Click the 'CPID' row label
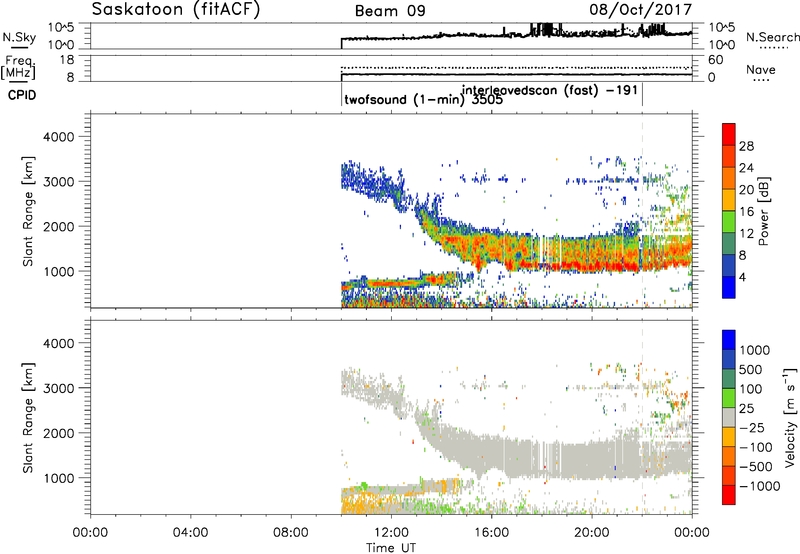800x554 pixels. [22, 95]
